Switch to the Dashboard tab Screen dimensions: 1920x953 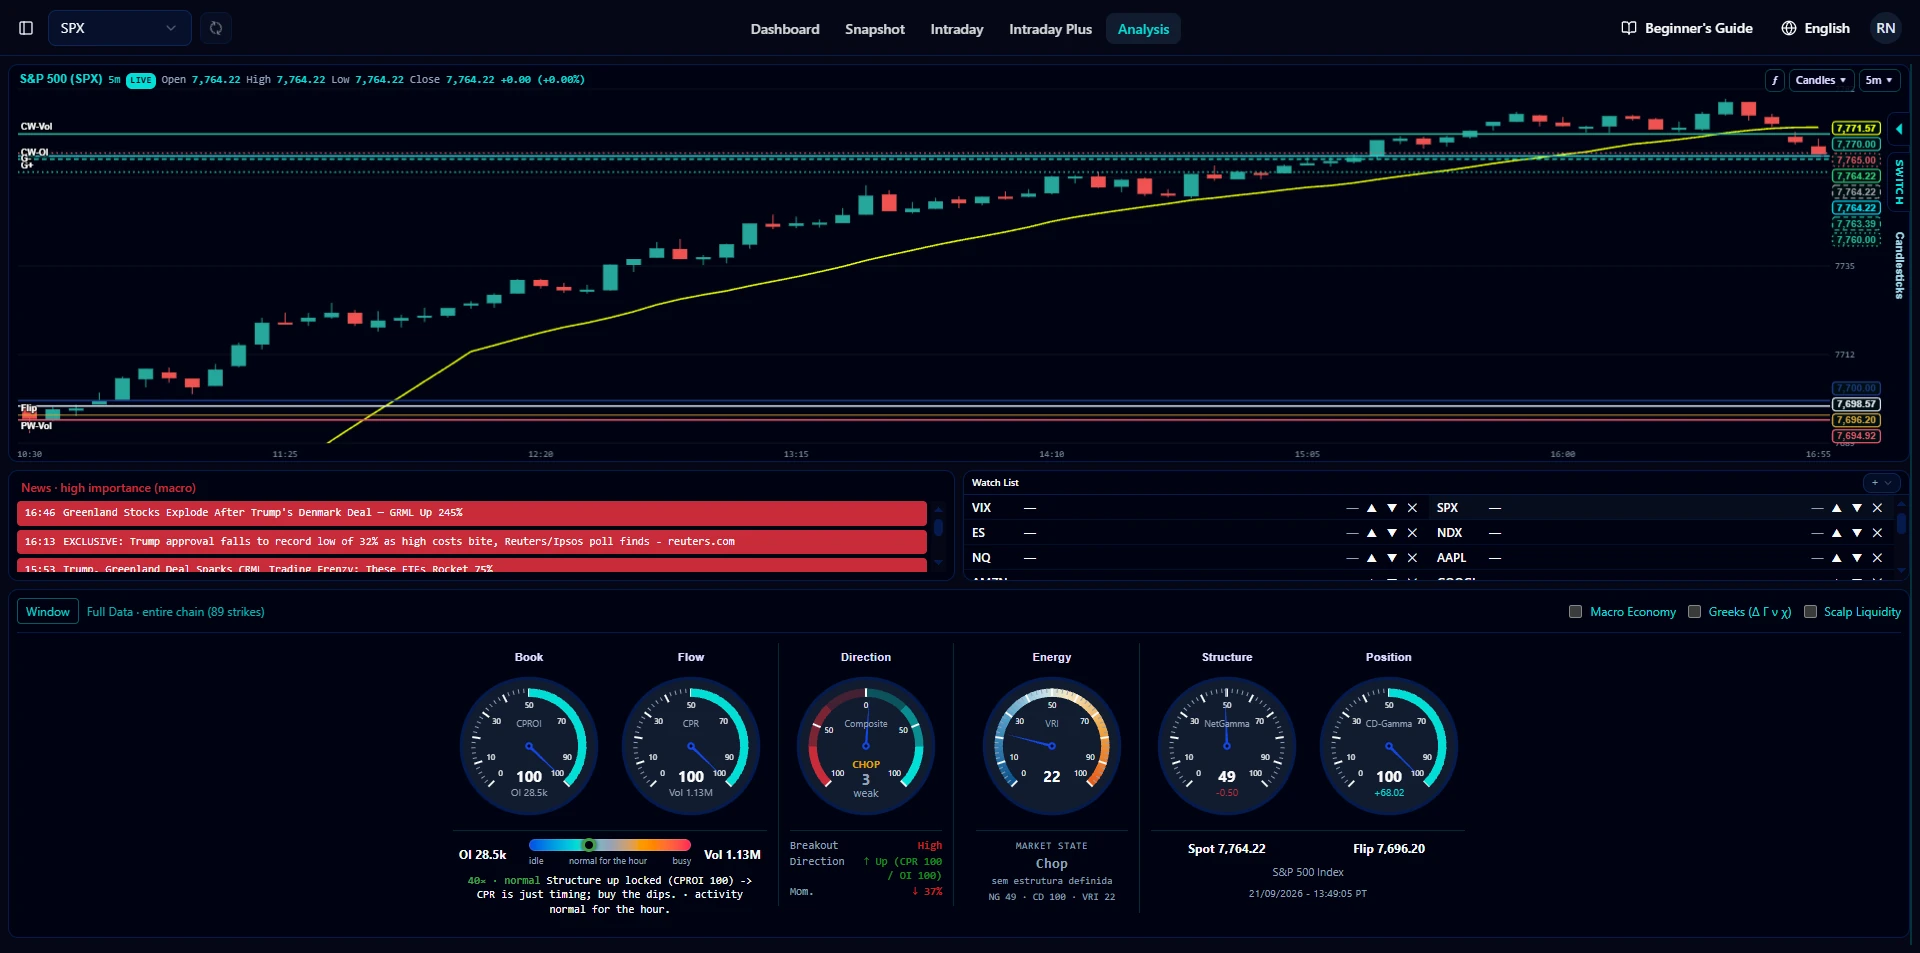(x=785, y=29)
